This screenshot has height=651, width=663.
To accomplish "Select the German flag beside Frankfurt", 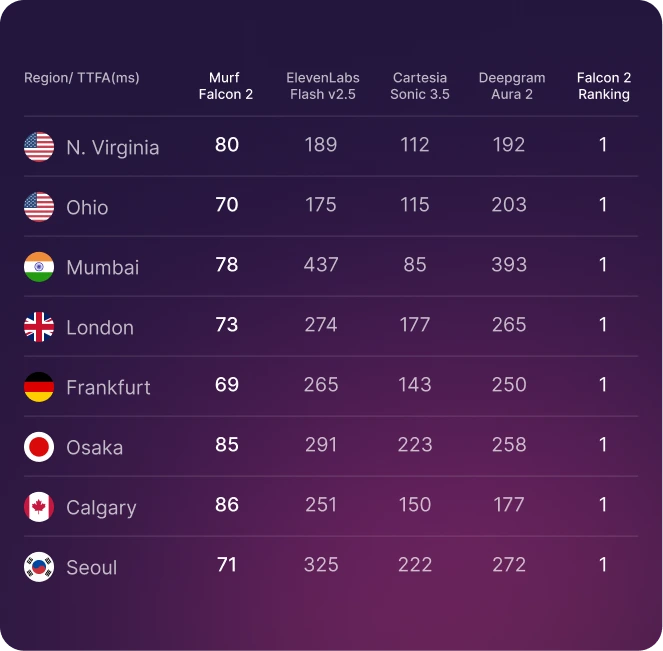I will click(x=39, y=387).
